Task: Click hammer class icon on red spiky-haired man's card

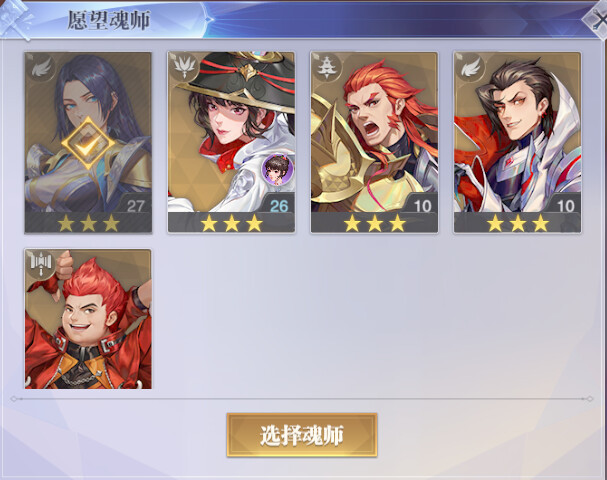Action: (x=41, y=265)
